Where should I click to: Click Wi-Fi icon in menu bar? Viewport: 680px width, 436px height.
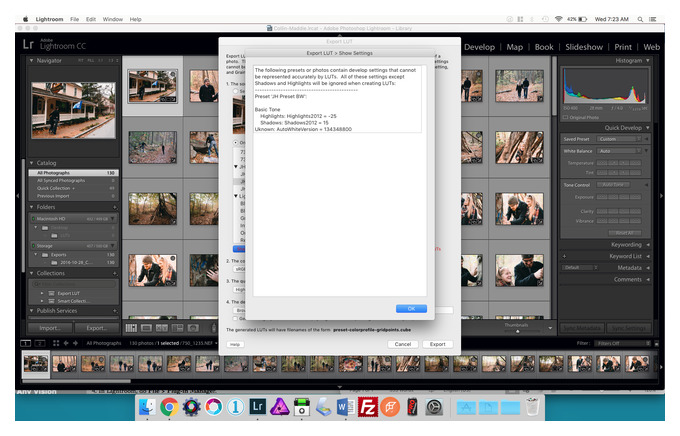point(559,19)
